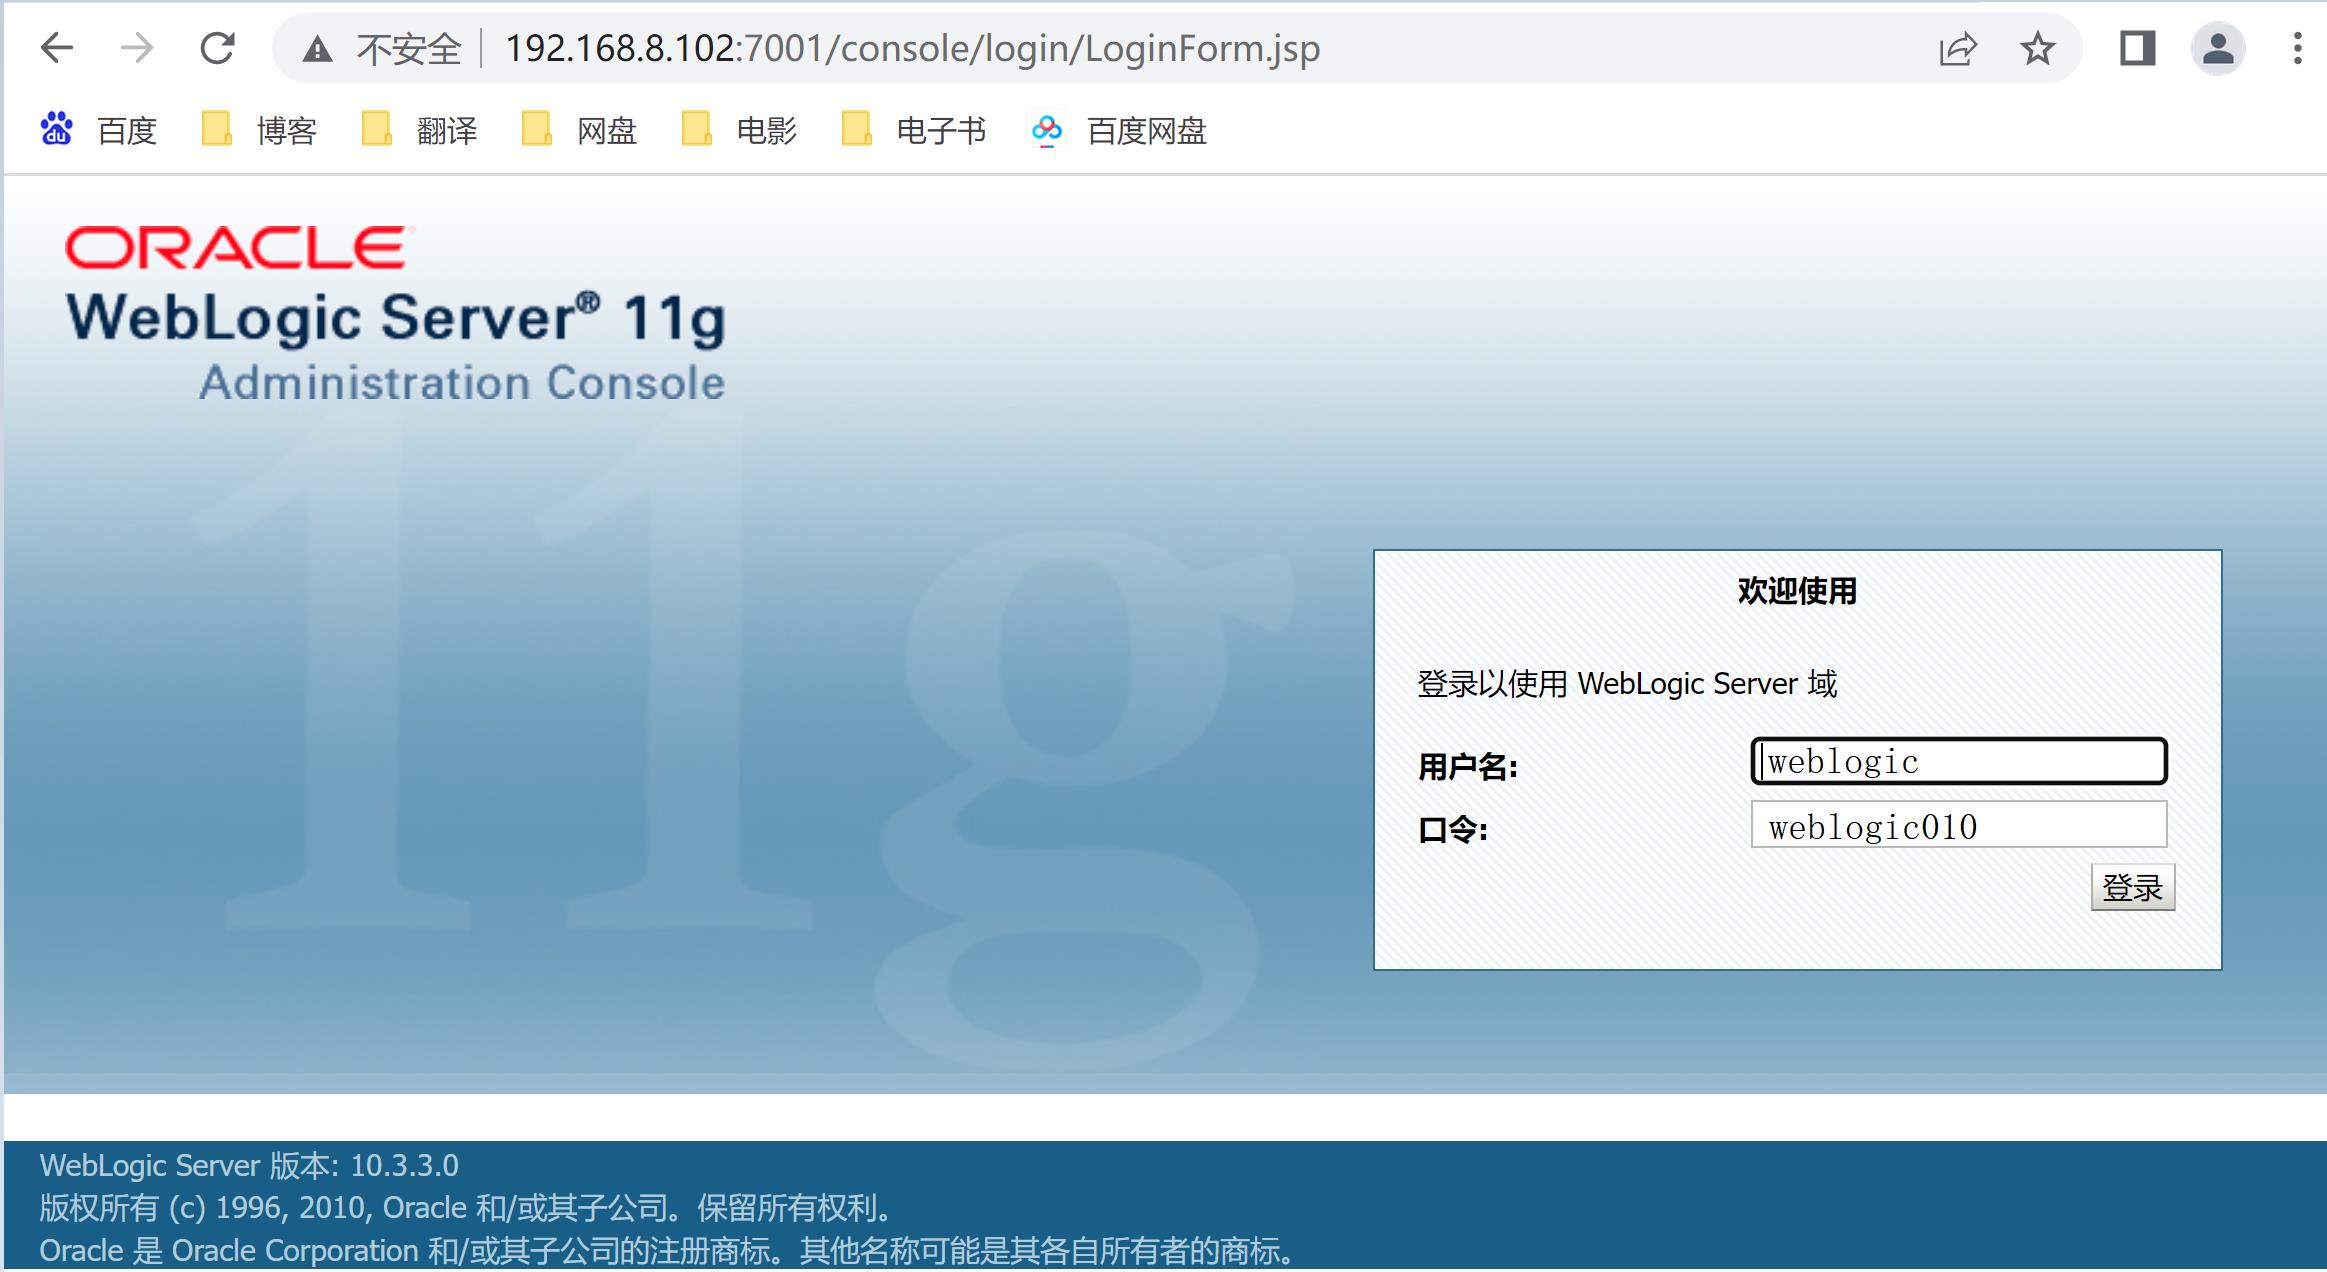Open the user profile avatar
The width and height of the screenshot is (2327, 1272).
tap(2218, 48)
